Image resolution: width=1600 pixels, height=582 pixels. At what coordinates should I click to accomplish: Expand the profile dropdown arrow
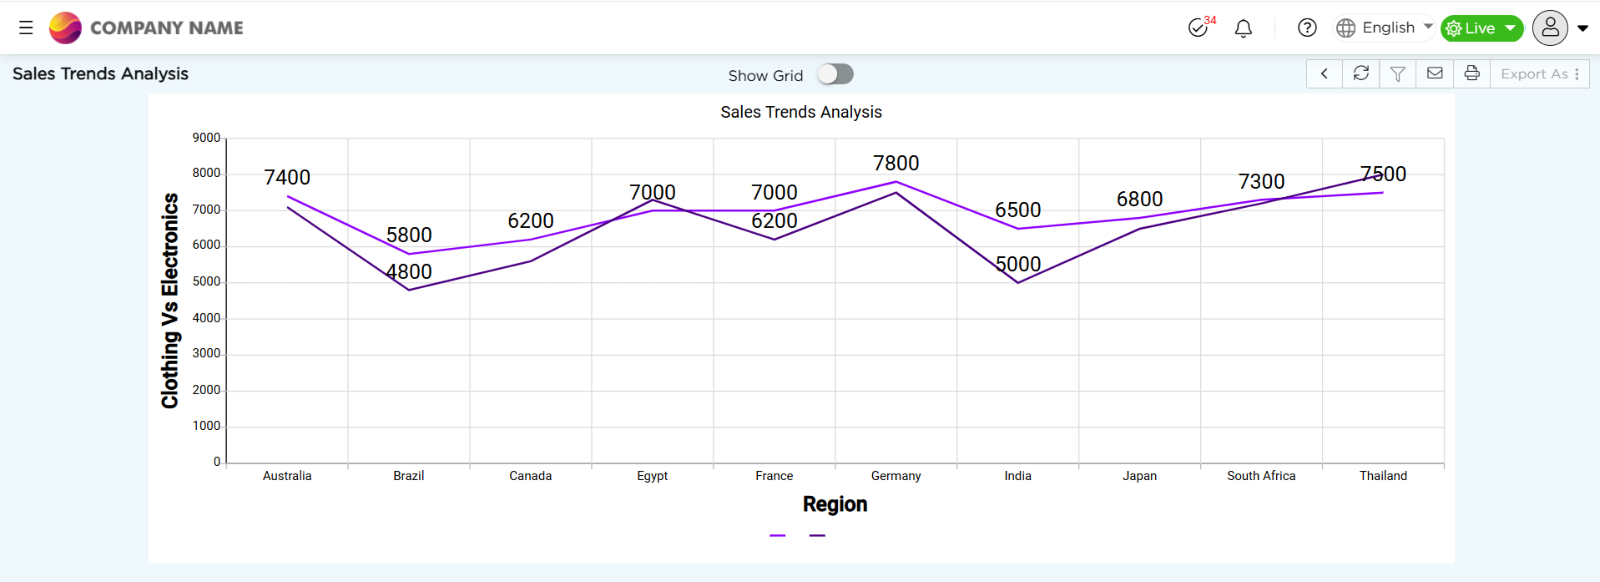pyautogui.click(x=1583, y=28)
